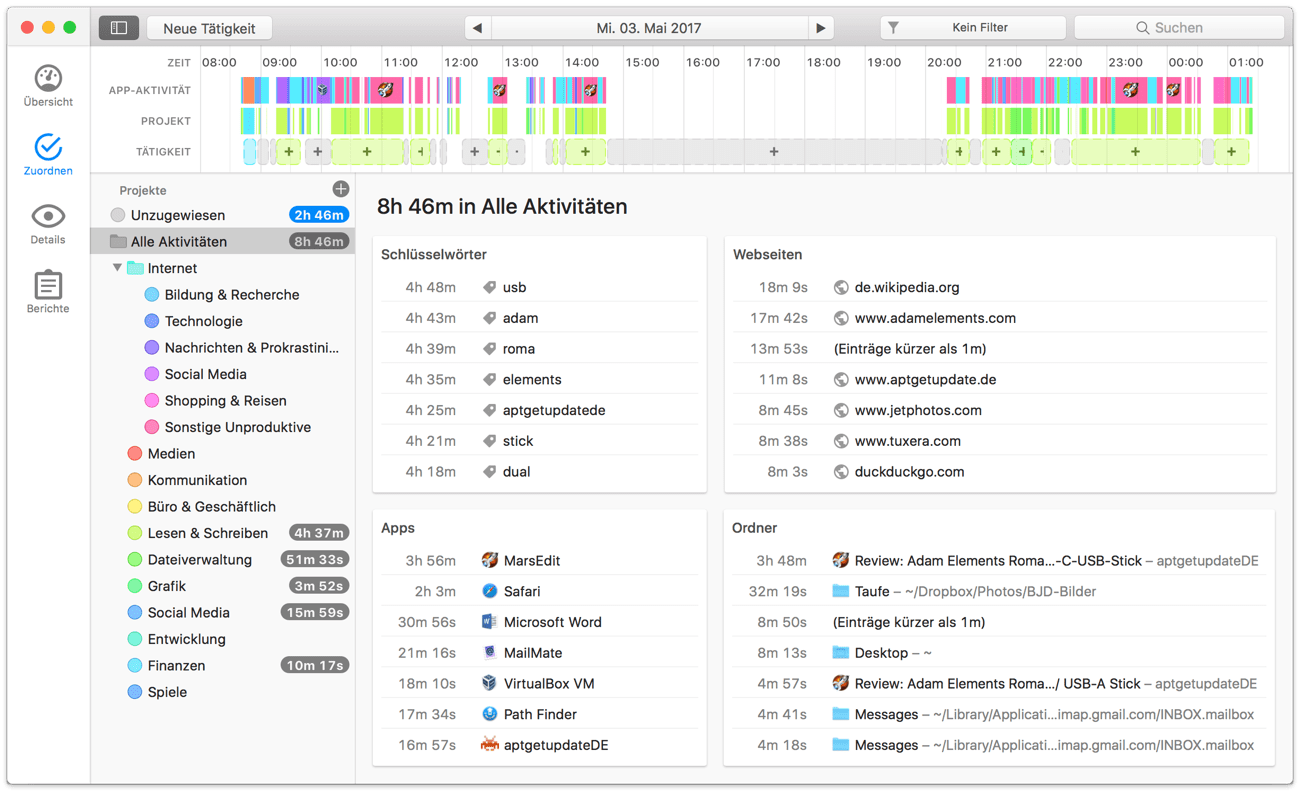The height and width of the screenshot is (791, 1300).
Task: Click the VirtualBox VM cube icon
Action: point(490,683)
